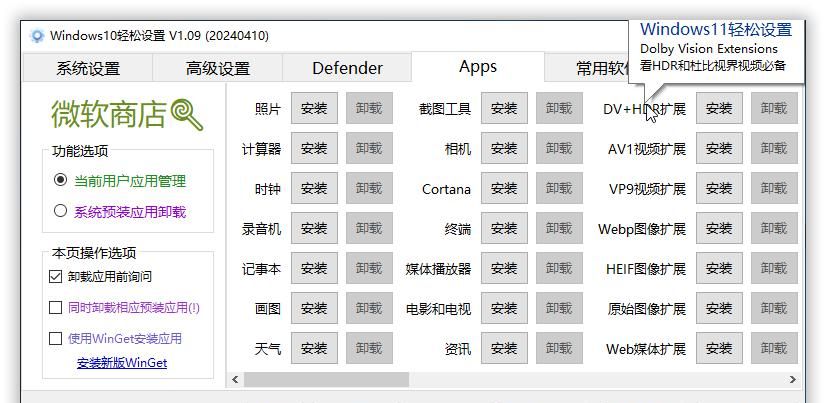Install the 相机 app
This screenshot has width=826, height=403.
pyautogui.click(x=504, y=149)
